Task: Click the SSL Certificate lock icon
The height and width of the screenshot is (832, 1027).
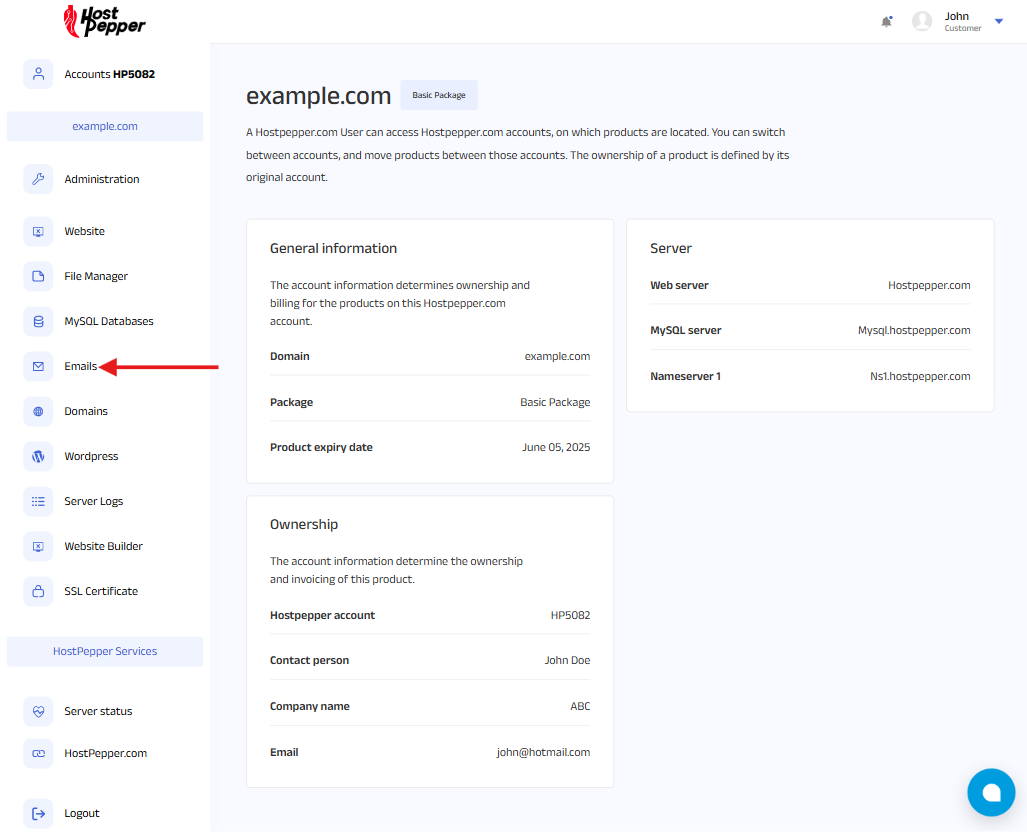Action: (38, 591)
